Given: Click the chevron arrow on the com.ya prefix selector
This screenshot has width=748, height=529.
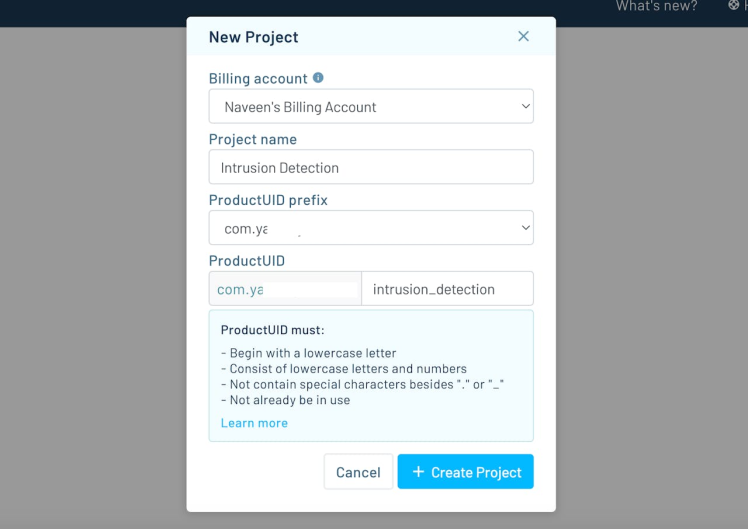Looking at the screenshot, I should pyautogui.click(x=526, y=228).
